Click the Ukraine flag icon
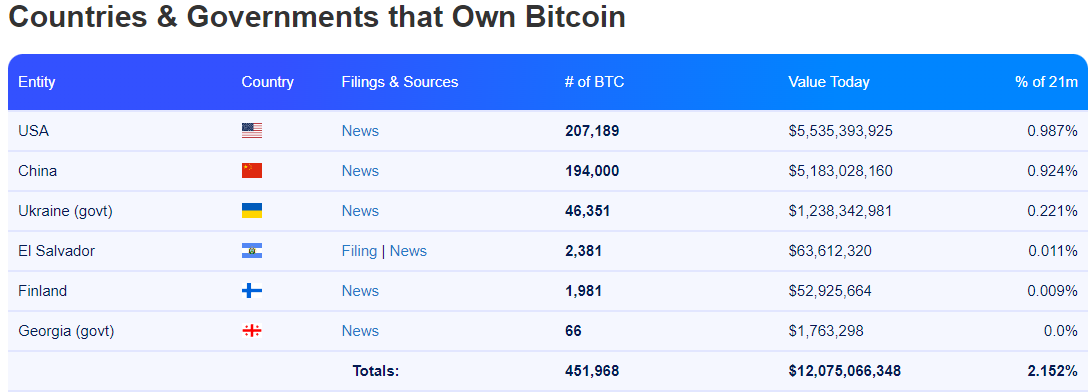The width and height of the screenshot is (1091, 392). [252, 211]
